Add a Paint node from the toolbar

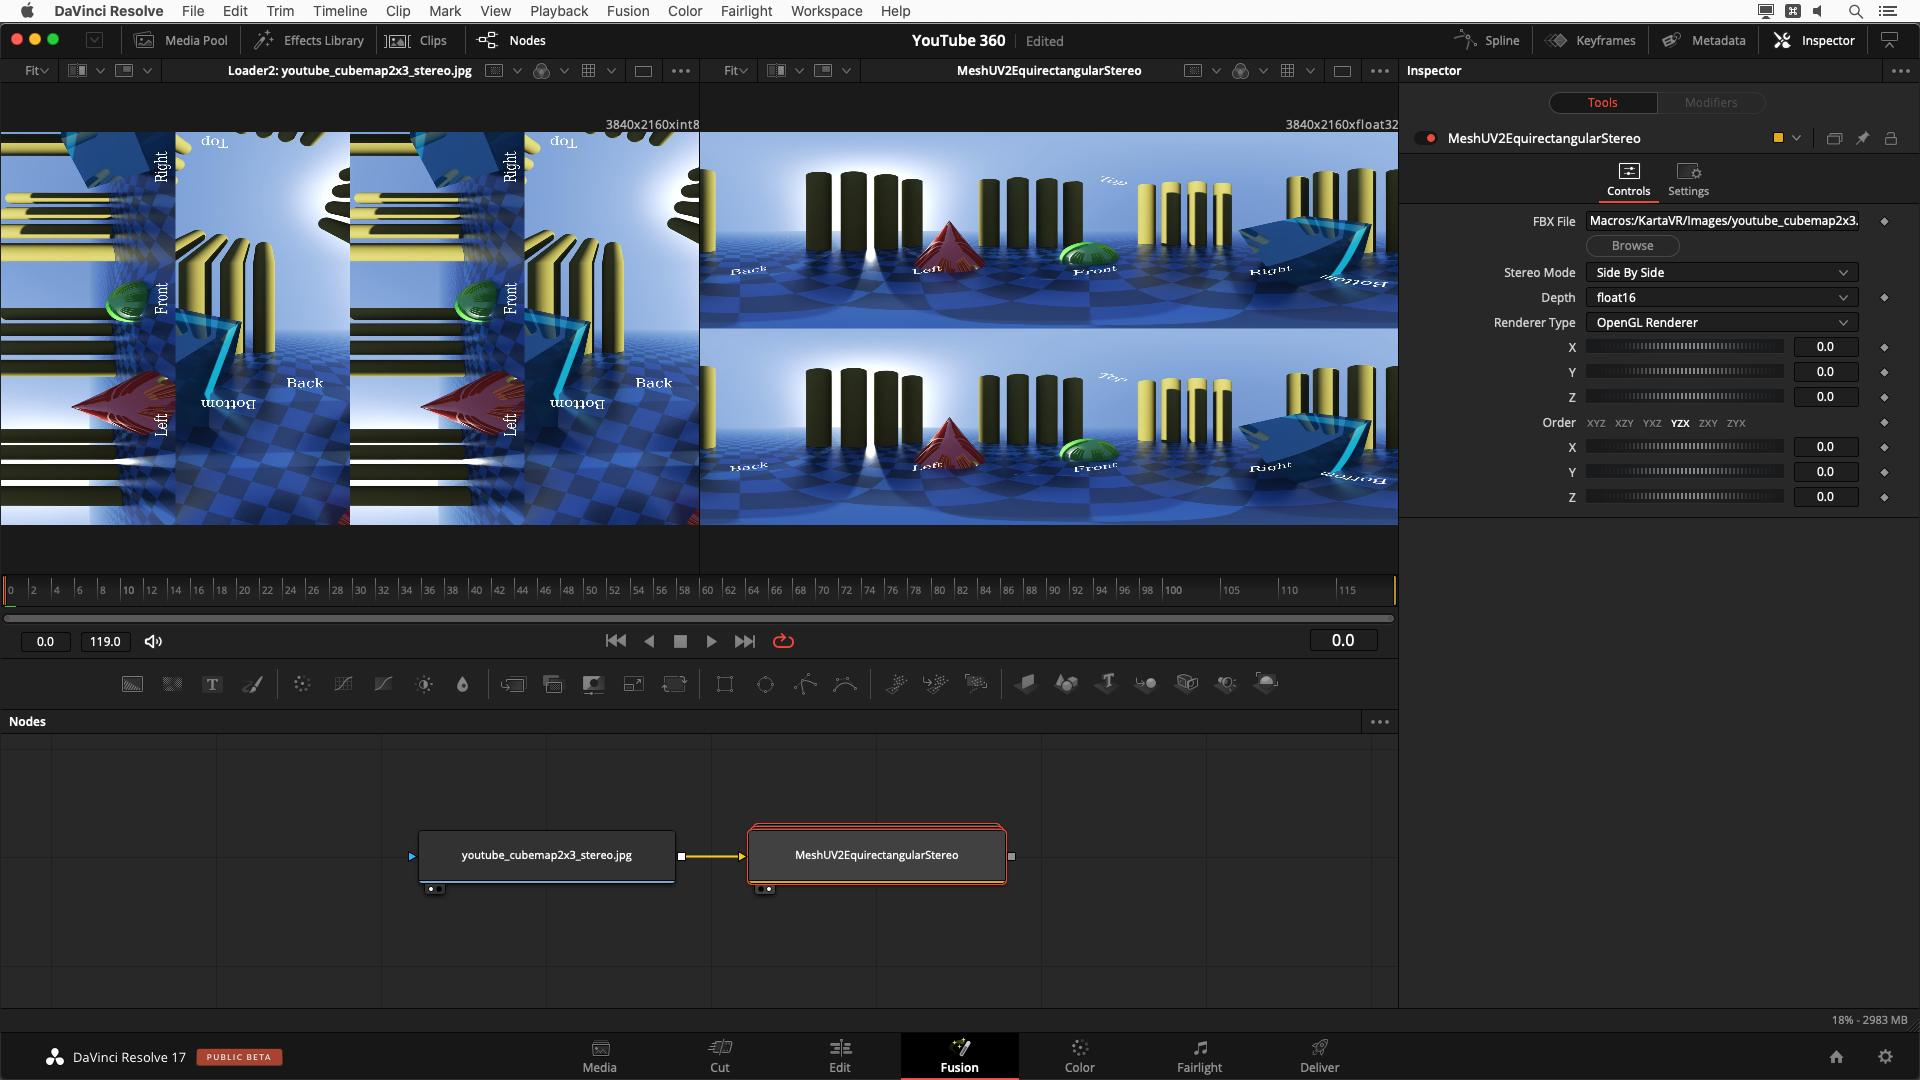pyautogui.click(x=253, y=684)
